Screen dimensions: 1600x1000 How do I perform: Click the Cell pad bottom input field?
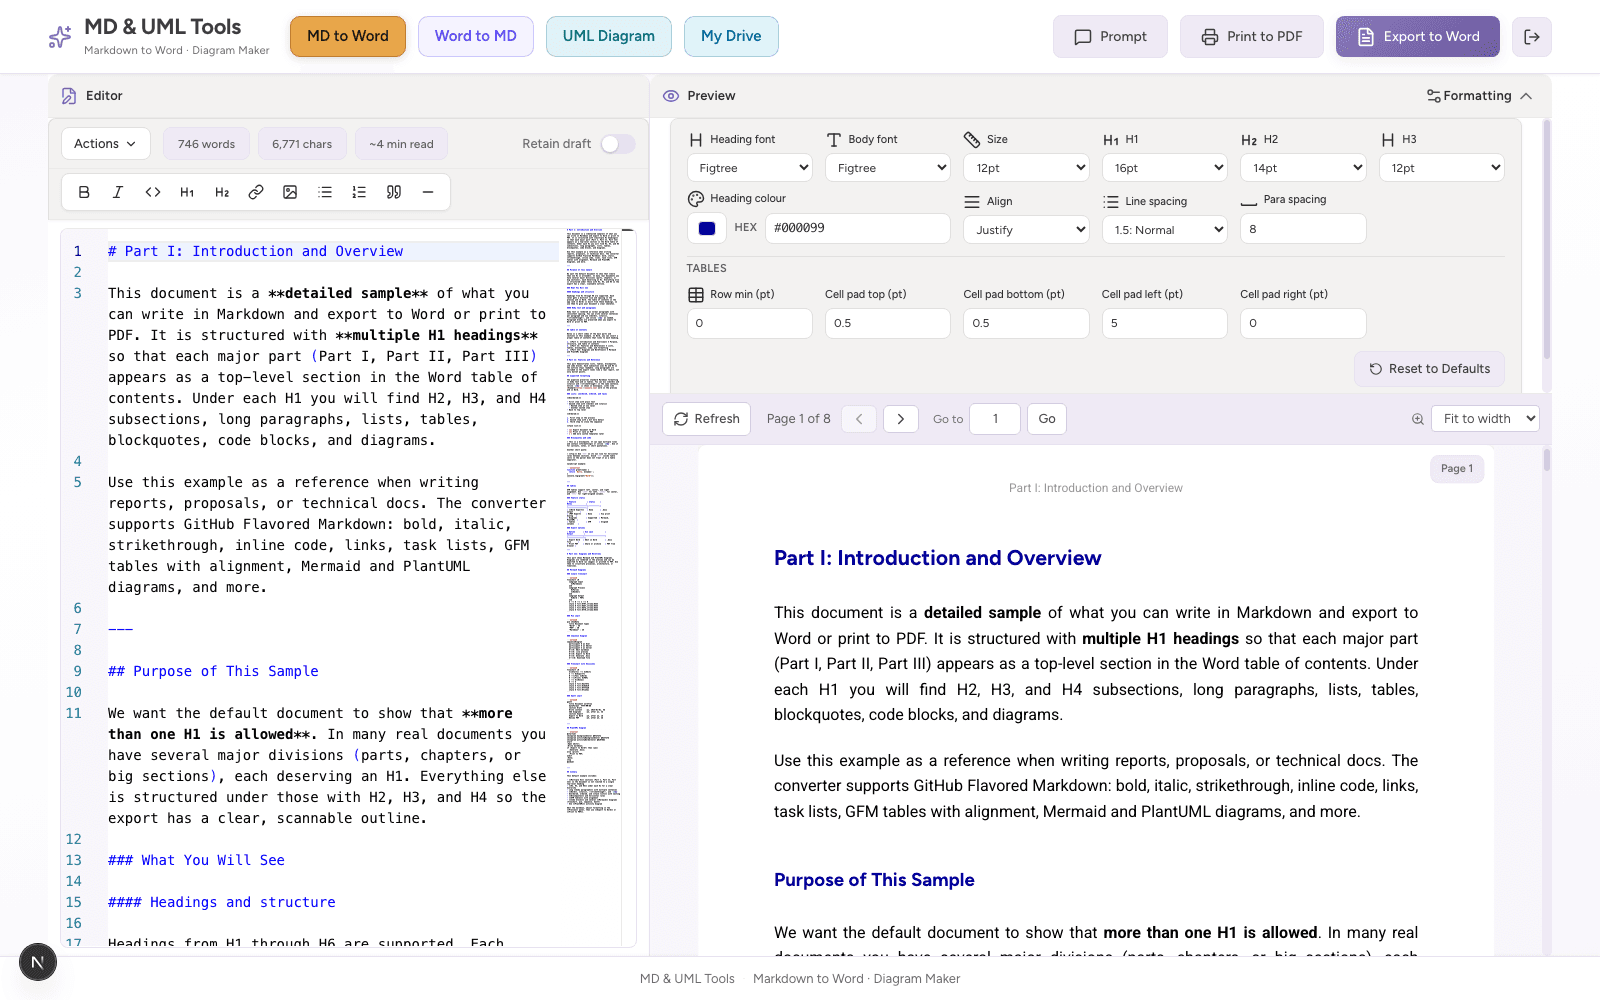pyautogui.click(x=1026, y=323)
